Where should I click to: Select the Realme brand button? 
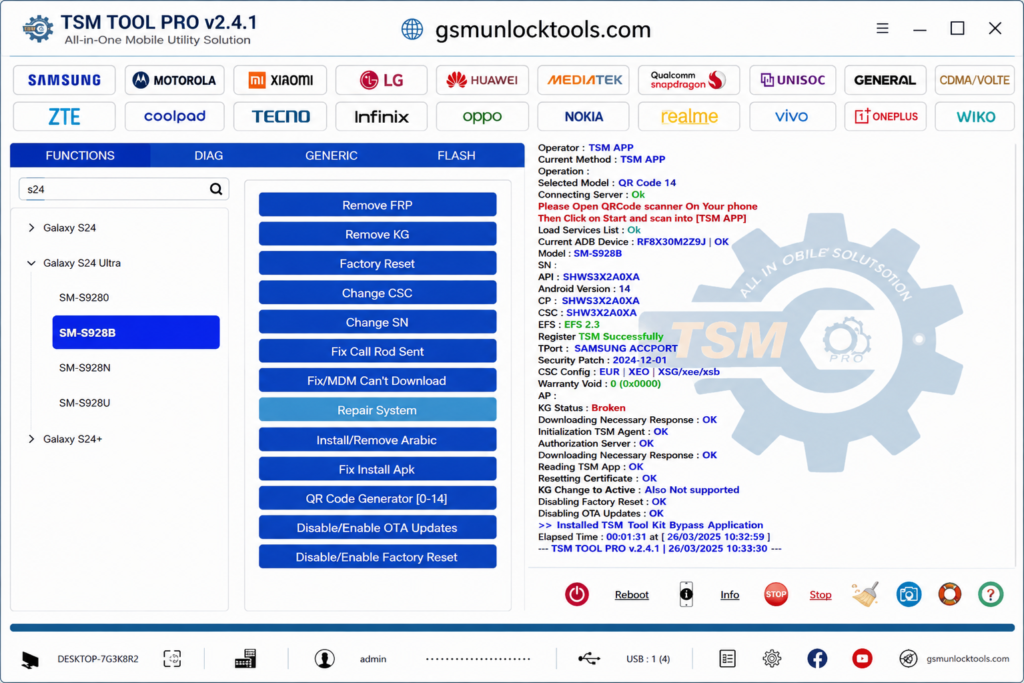pyautogui.click(x=688, y=116)
